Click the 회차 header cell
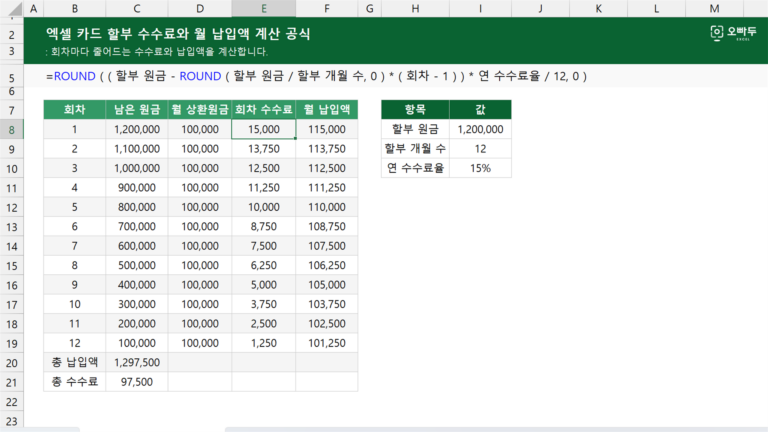The width and height of the screenshot is (768, 432). point(74,110)
